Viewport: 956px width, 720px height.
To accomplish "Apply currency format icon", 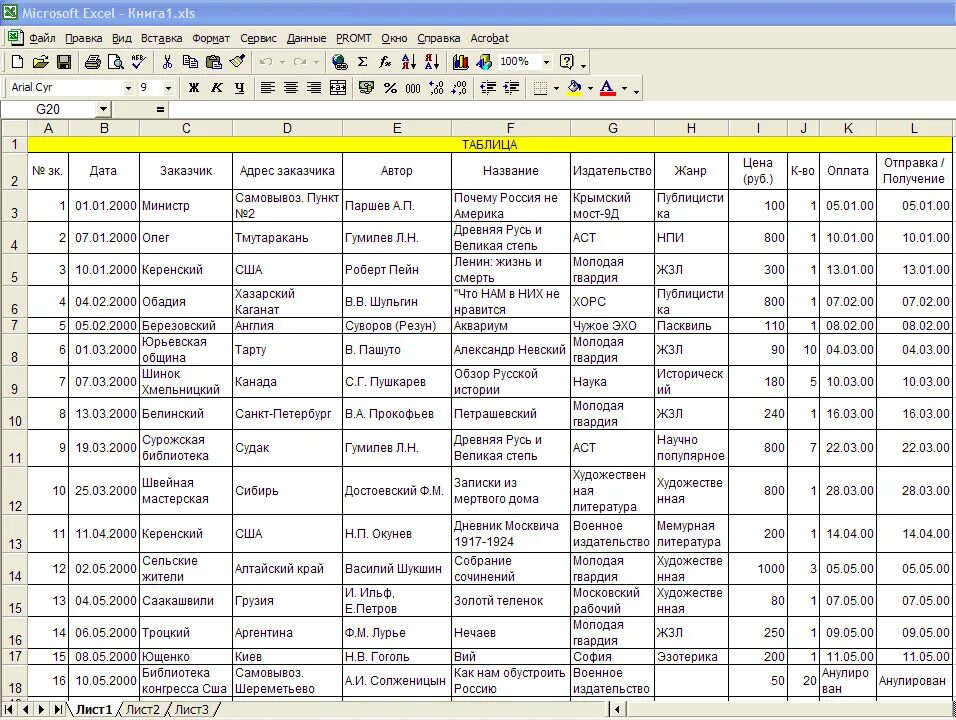I will [x=367, y=88].
